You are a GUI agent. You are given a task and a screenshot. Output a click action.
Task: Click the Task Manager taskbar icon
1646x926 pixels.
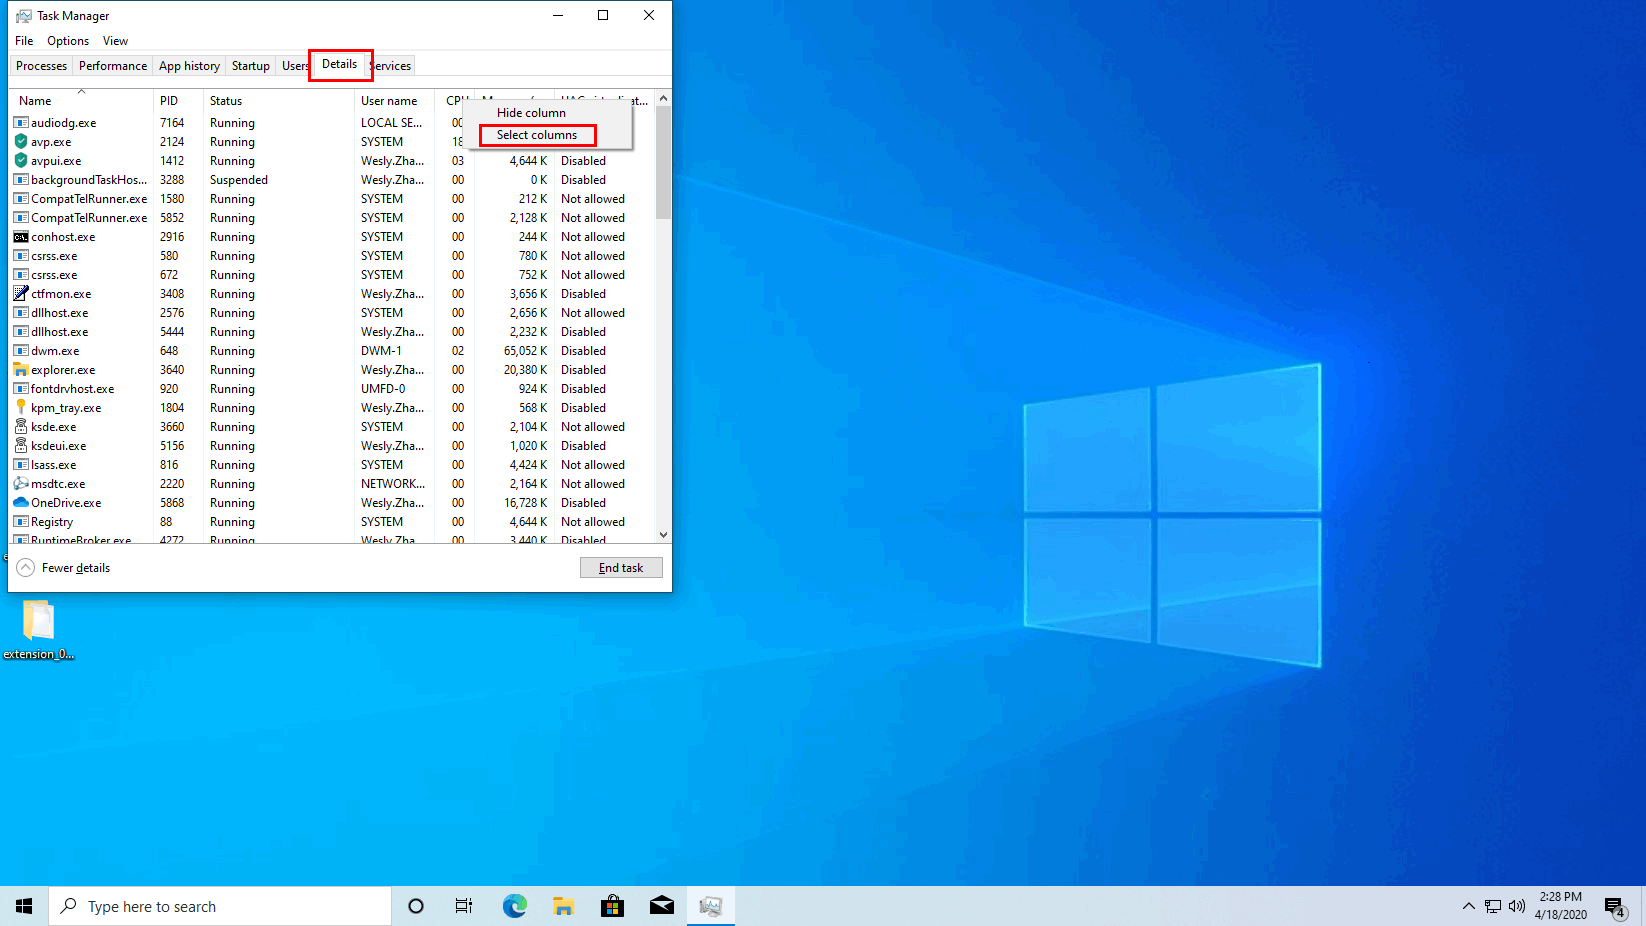710,906
